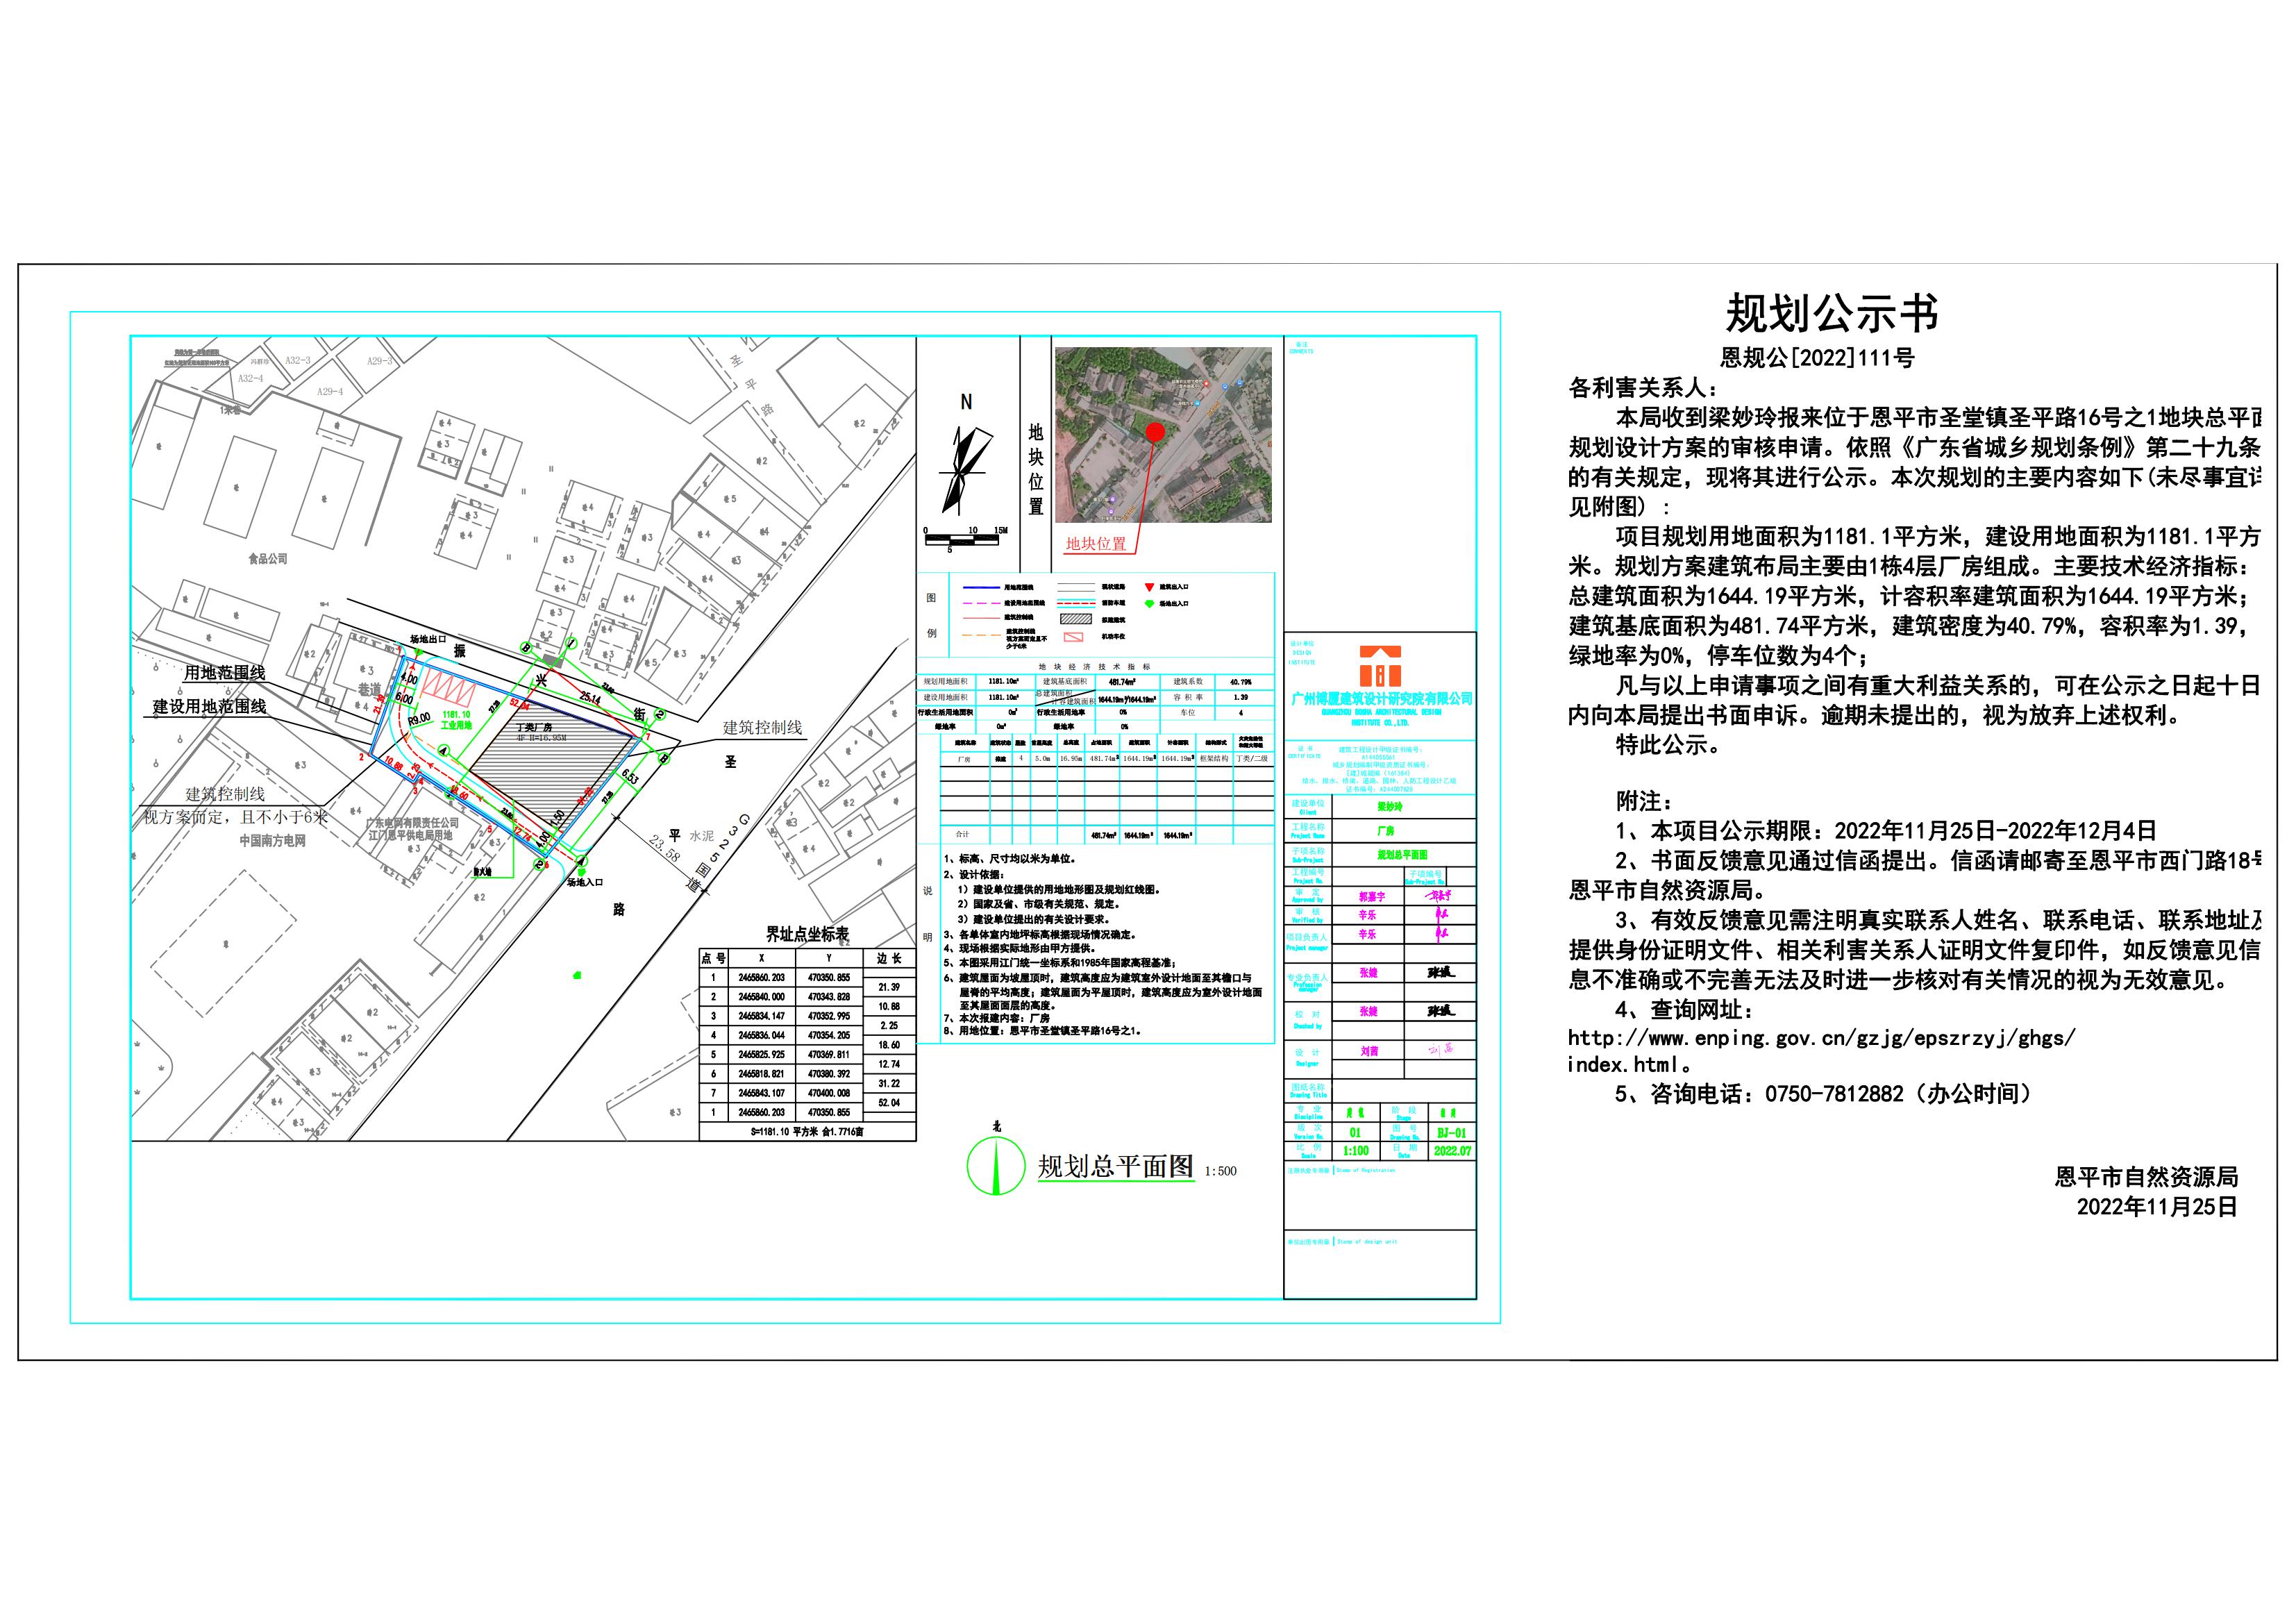This screenshot has height=1624, width=2296.
Task: Click the blue 用地范围线 legend line sample
Action: point(983,587)
